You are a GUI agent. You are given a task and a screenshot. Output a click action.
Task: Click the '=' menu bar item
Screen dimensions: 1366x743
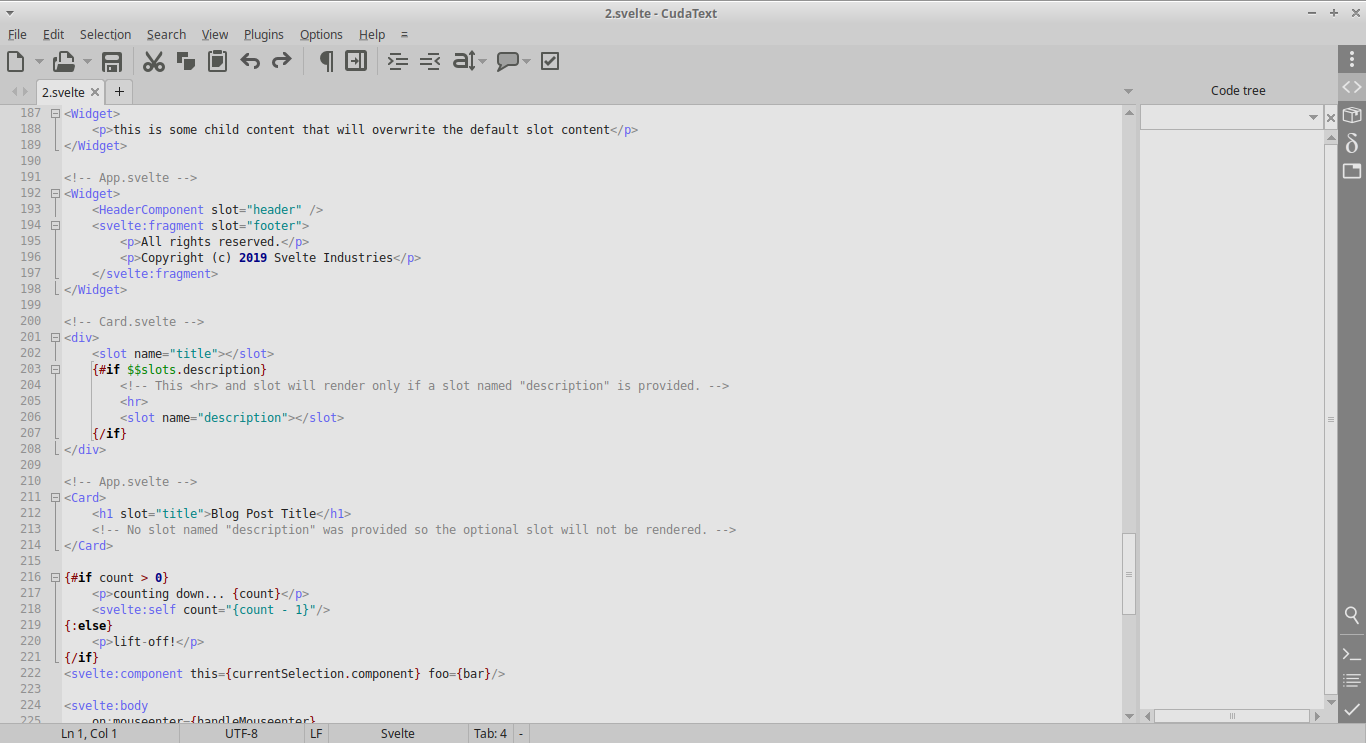coord(404,34)
